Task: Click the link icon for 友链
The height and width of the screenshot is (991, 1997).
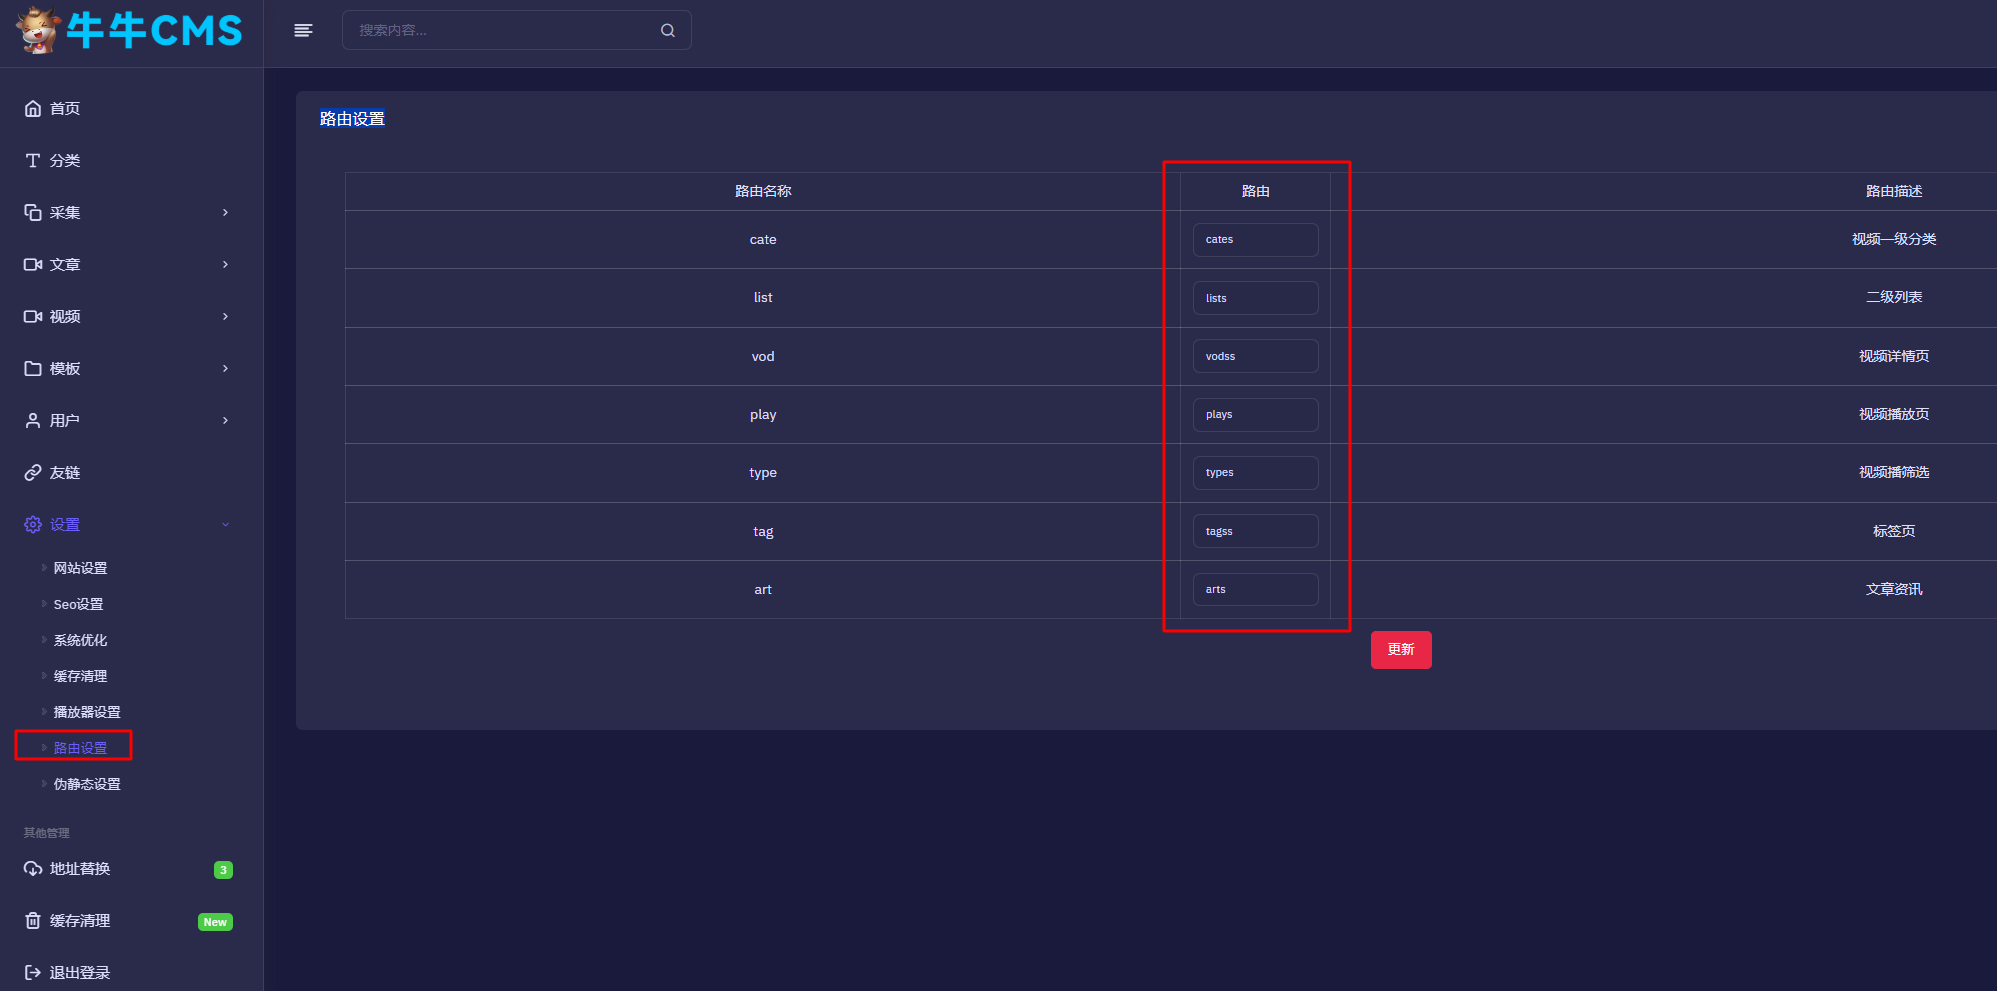Action: [33, 473]
